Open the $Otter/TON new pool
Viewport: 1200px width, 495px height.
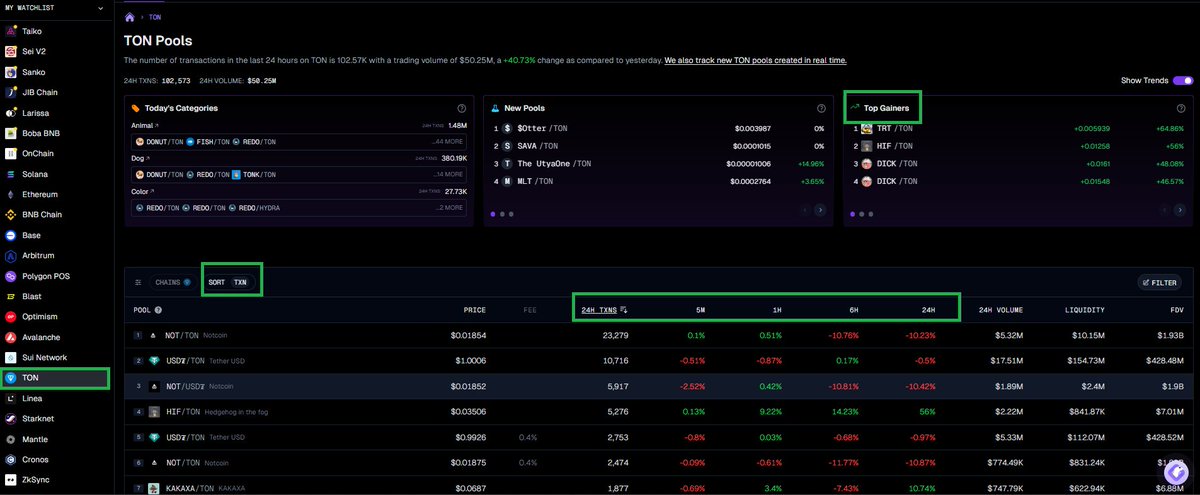click(x=658, y=128)
